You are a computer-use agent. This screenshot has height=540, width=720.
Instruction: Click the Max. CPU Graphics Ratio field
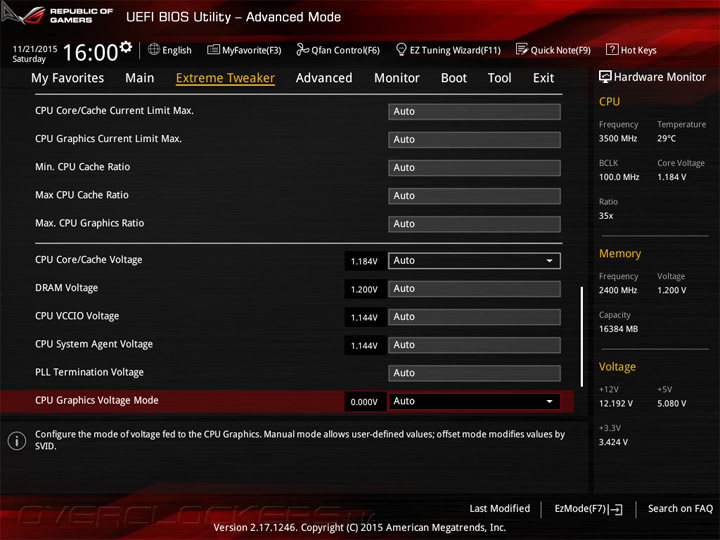(x=474, y=224)
